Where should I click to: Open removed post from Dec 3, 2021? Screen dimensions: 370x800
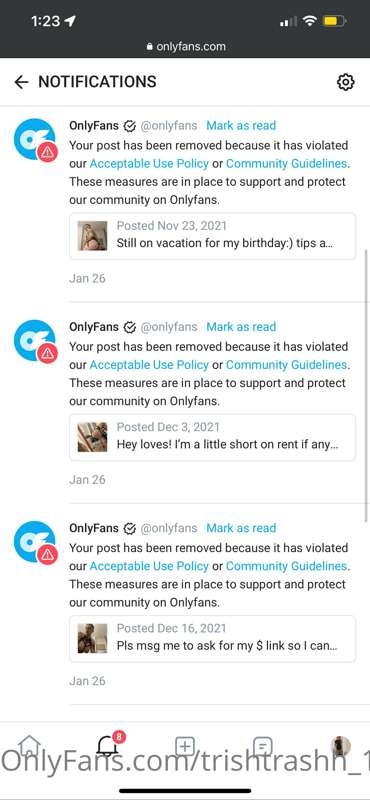[x=212, y=437]
